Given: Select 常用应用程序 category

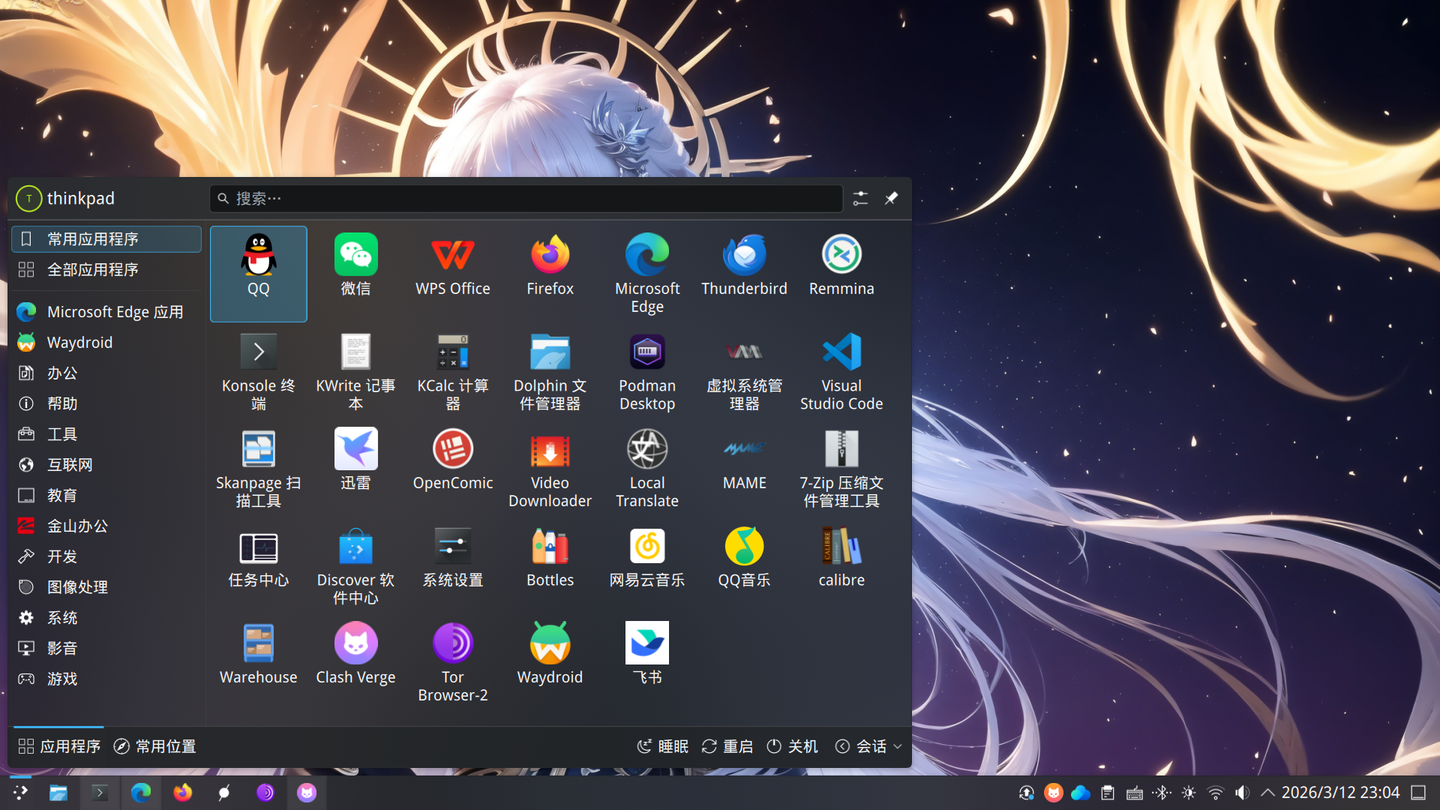Looking at the screenshot, I should pos(106,239).
